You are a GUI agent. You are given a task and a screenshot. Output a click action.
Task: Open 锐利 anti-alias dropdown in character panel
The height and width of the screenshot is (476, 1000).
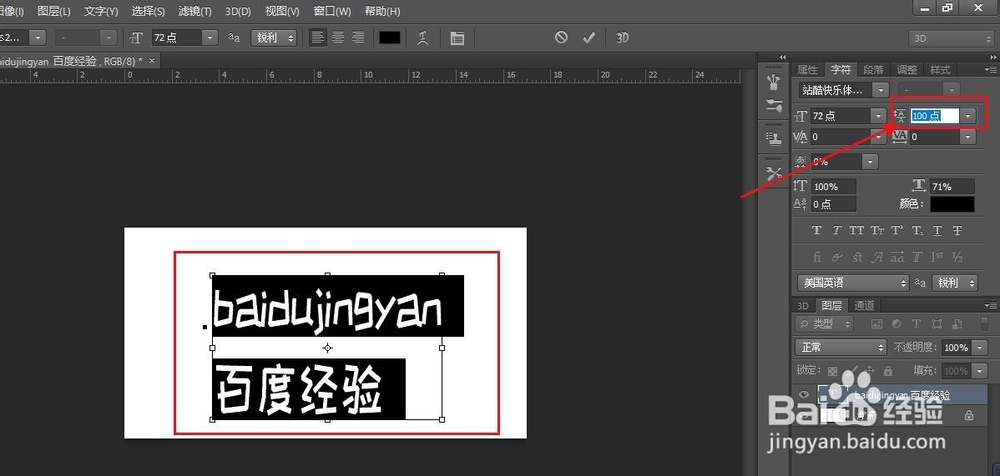[955, 283]
